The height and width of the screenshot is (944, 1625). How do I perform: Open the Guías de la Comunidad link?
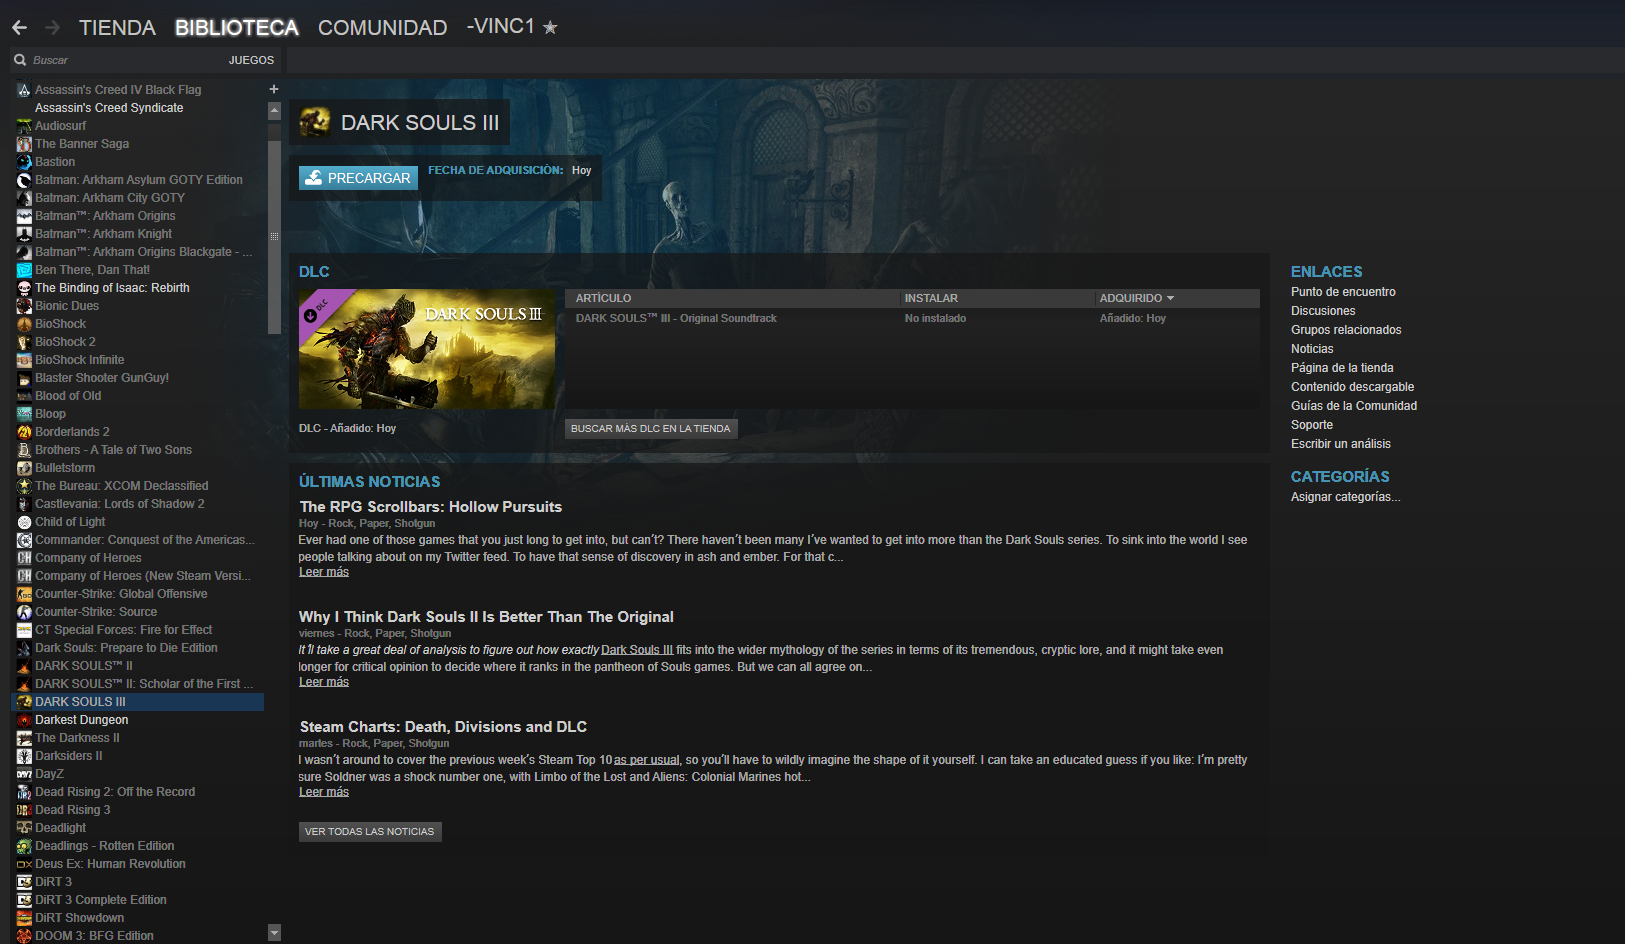(1354, 406)
